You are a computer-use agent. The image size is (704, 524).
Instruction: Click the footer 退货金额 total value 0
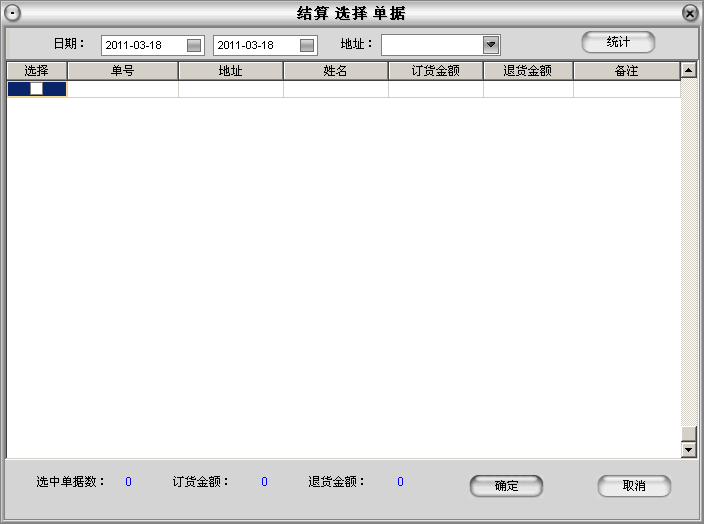(x=400, y=482)
